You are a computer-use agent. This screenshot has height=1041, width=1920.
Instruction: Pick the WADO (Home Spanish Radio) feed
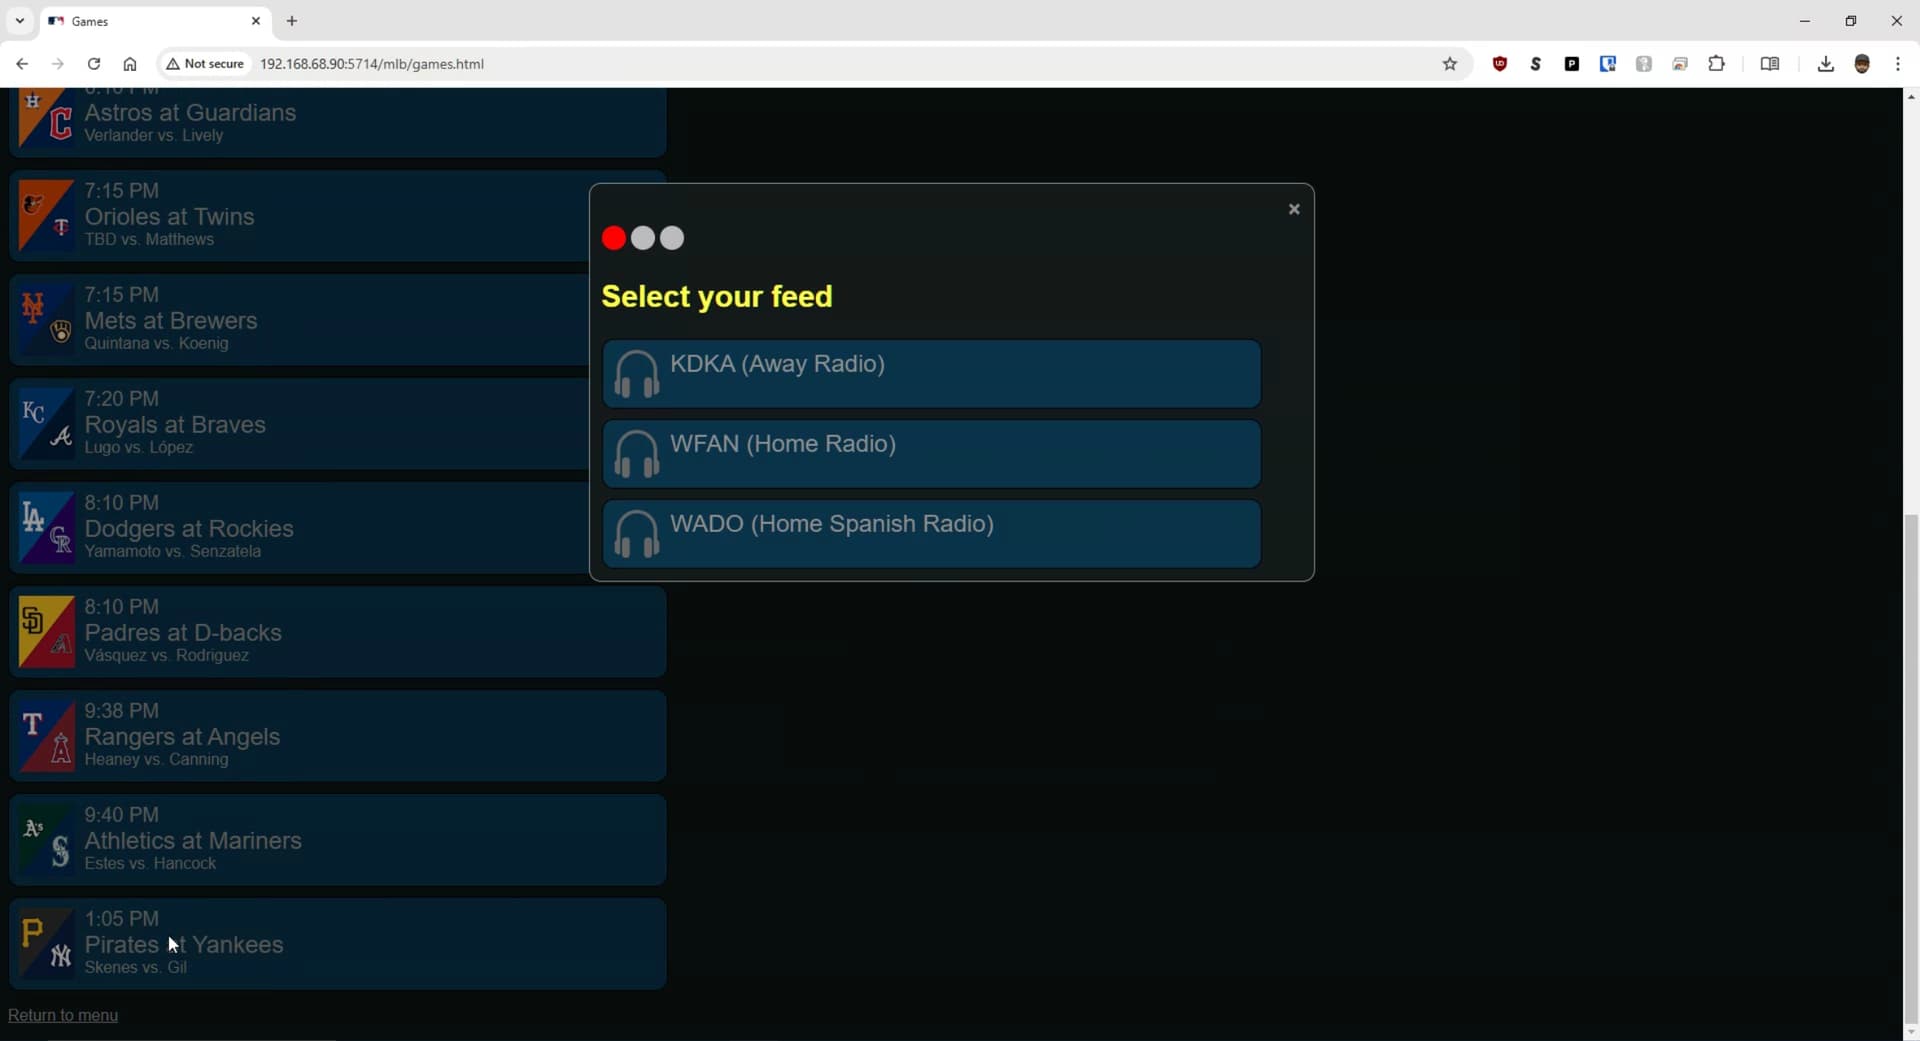tap(930, 533)
